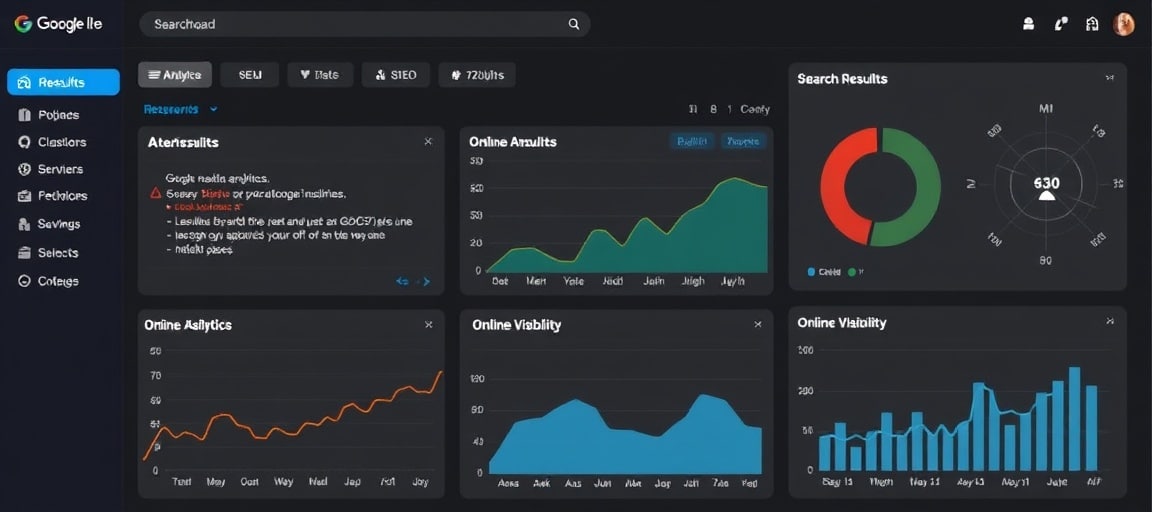
Task: Click the Caefy label above the charts
Action: pyautogui.click(x=755, y=109)
